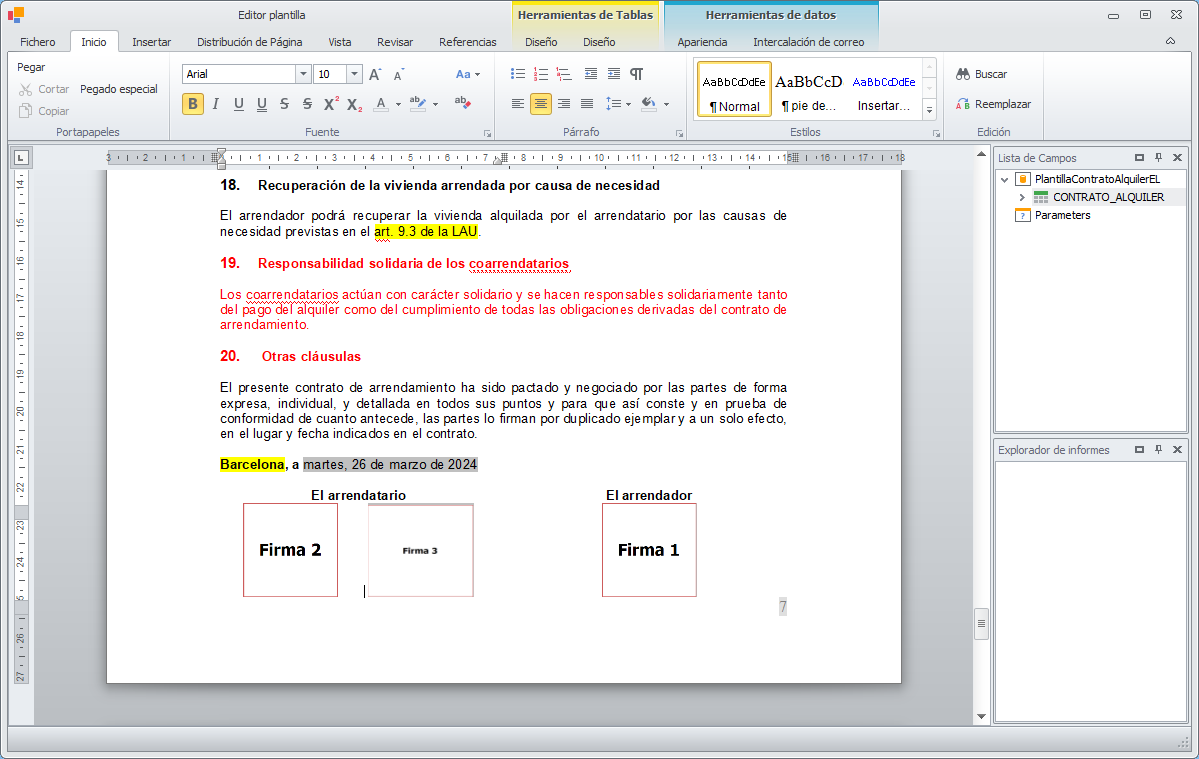Justify the paragraph text
This screenshot has width=1199, height=759.
point(587,104)
